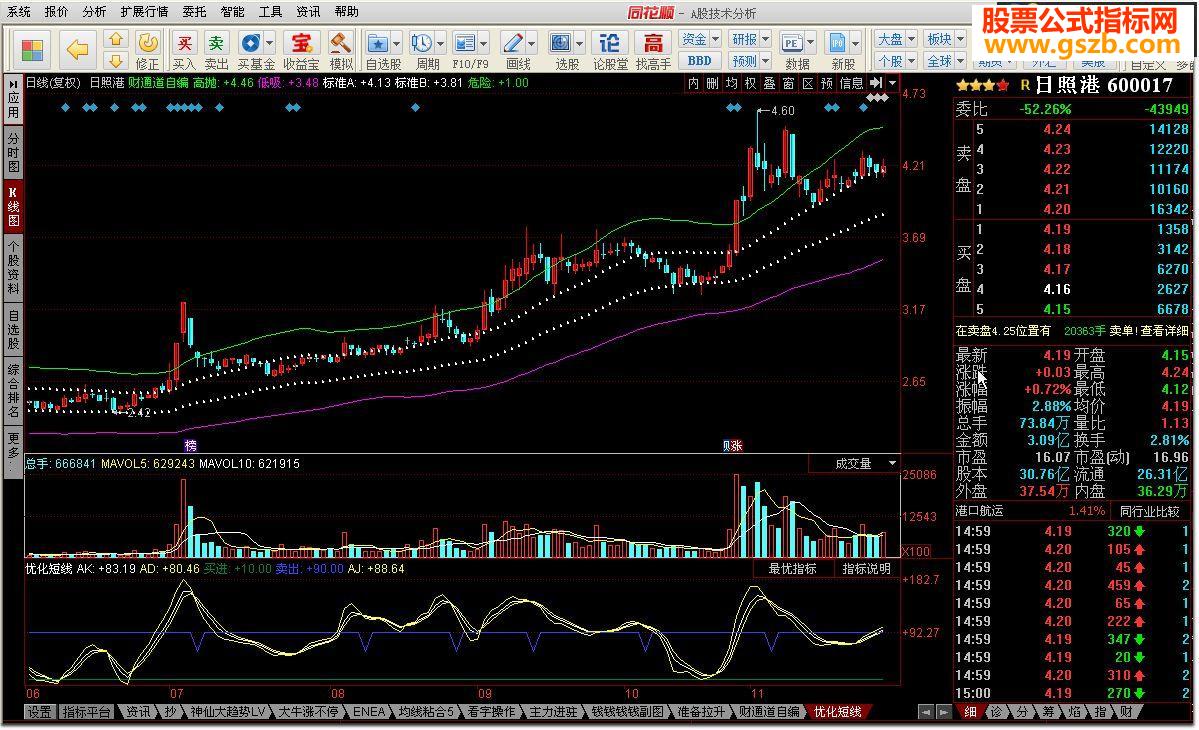Click the left scroll arrow beside indicator tabs
The width and height of the screenshot is (1199, 730).
click(925, 712)
